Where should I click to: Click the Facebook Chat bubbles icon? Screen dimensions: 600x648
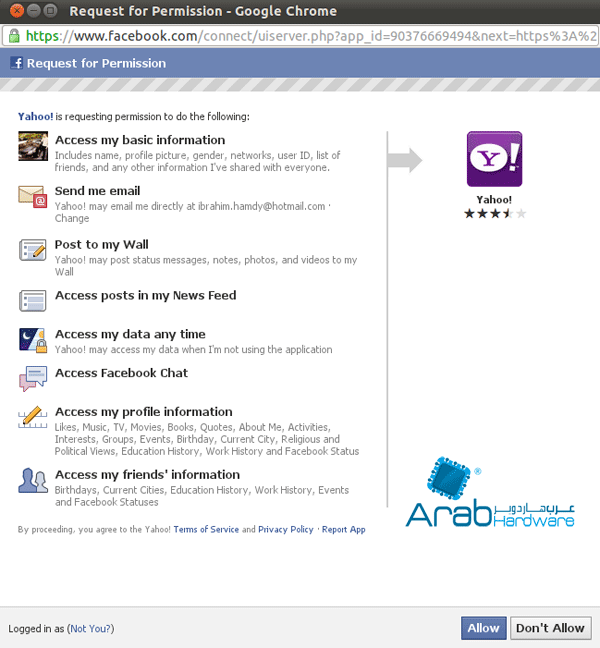tap(33, 378)
